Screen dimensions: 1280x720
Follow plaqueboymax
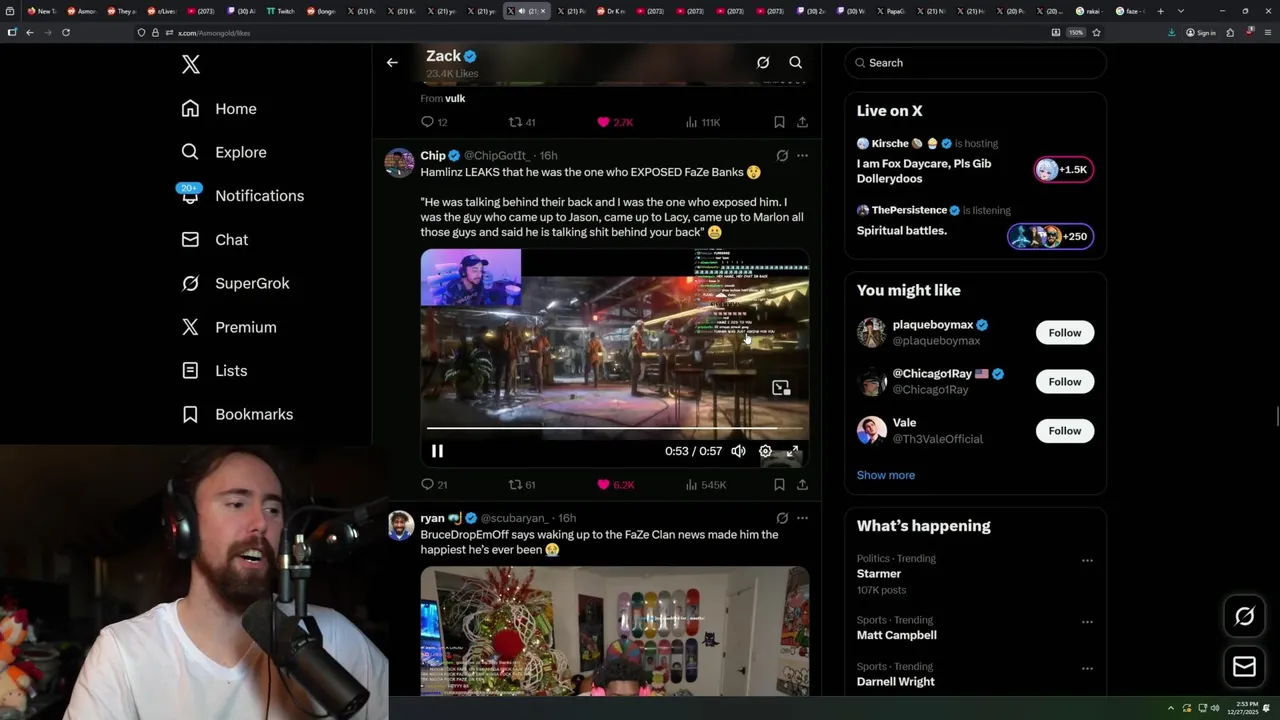[x=1065, y=332]
